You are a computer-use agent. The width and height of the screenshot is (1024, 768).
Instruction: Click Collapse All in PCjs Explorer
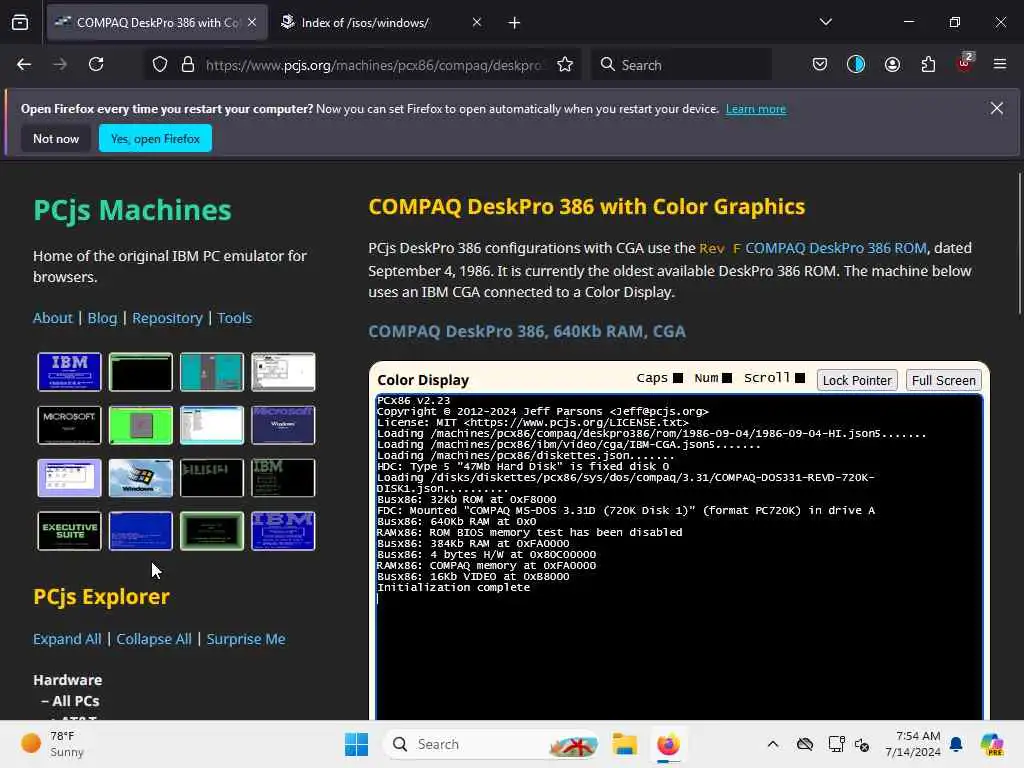tap(154, 639)
